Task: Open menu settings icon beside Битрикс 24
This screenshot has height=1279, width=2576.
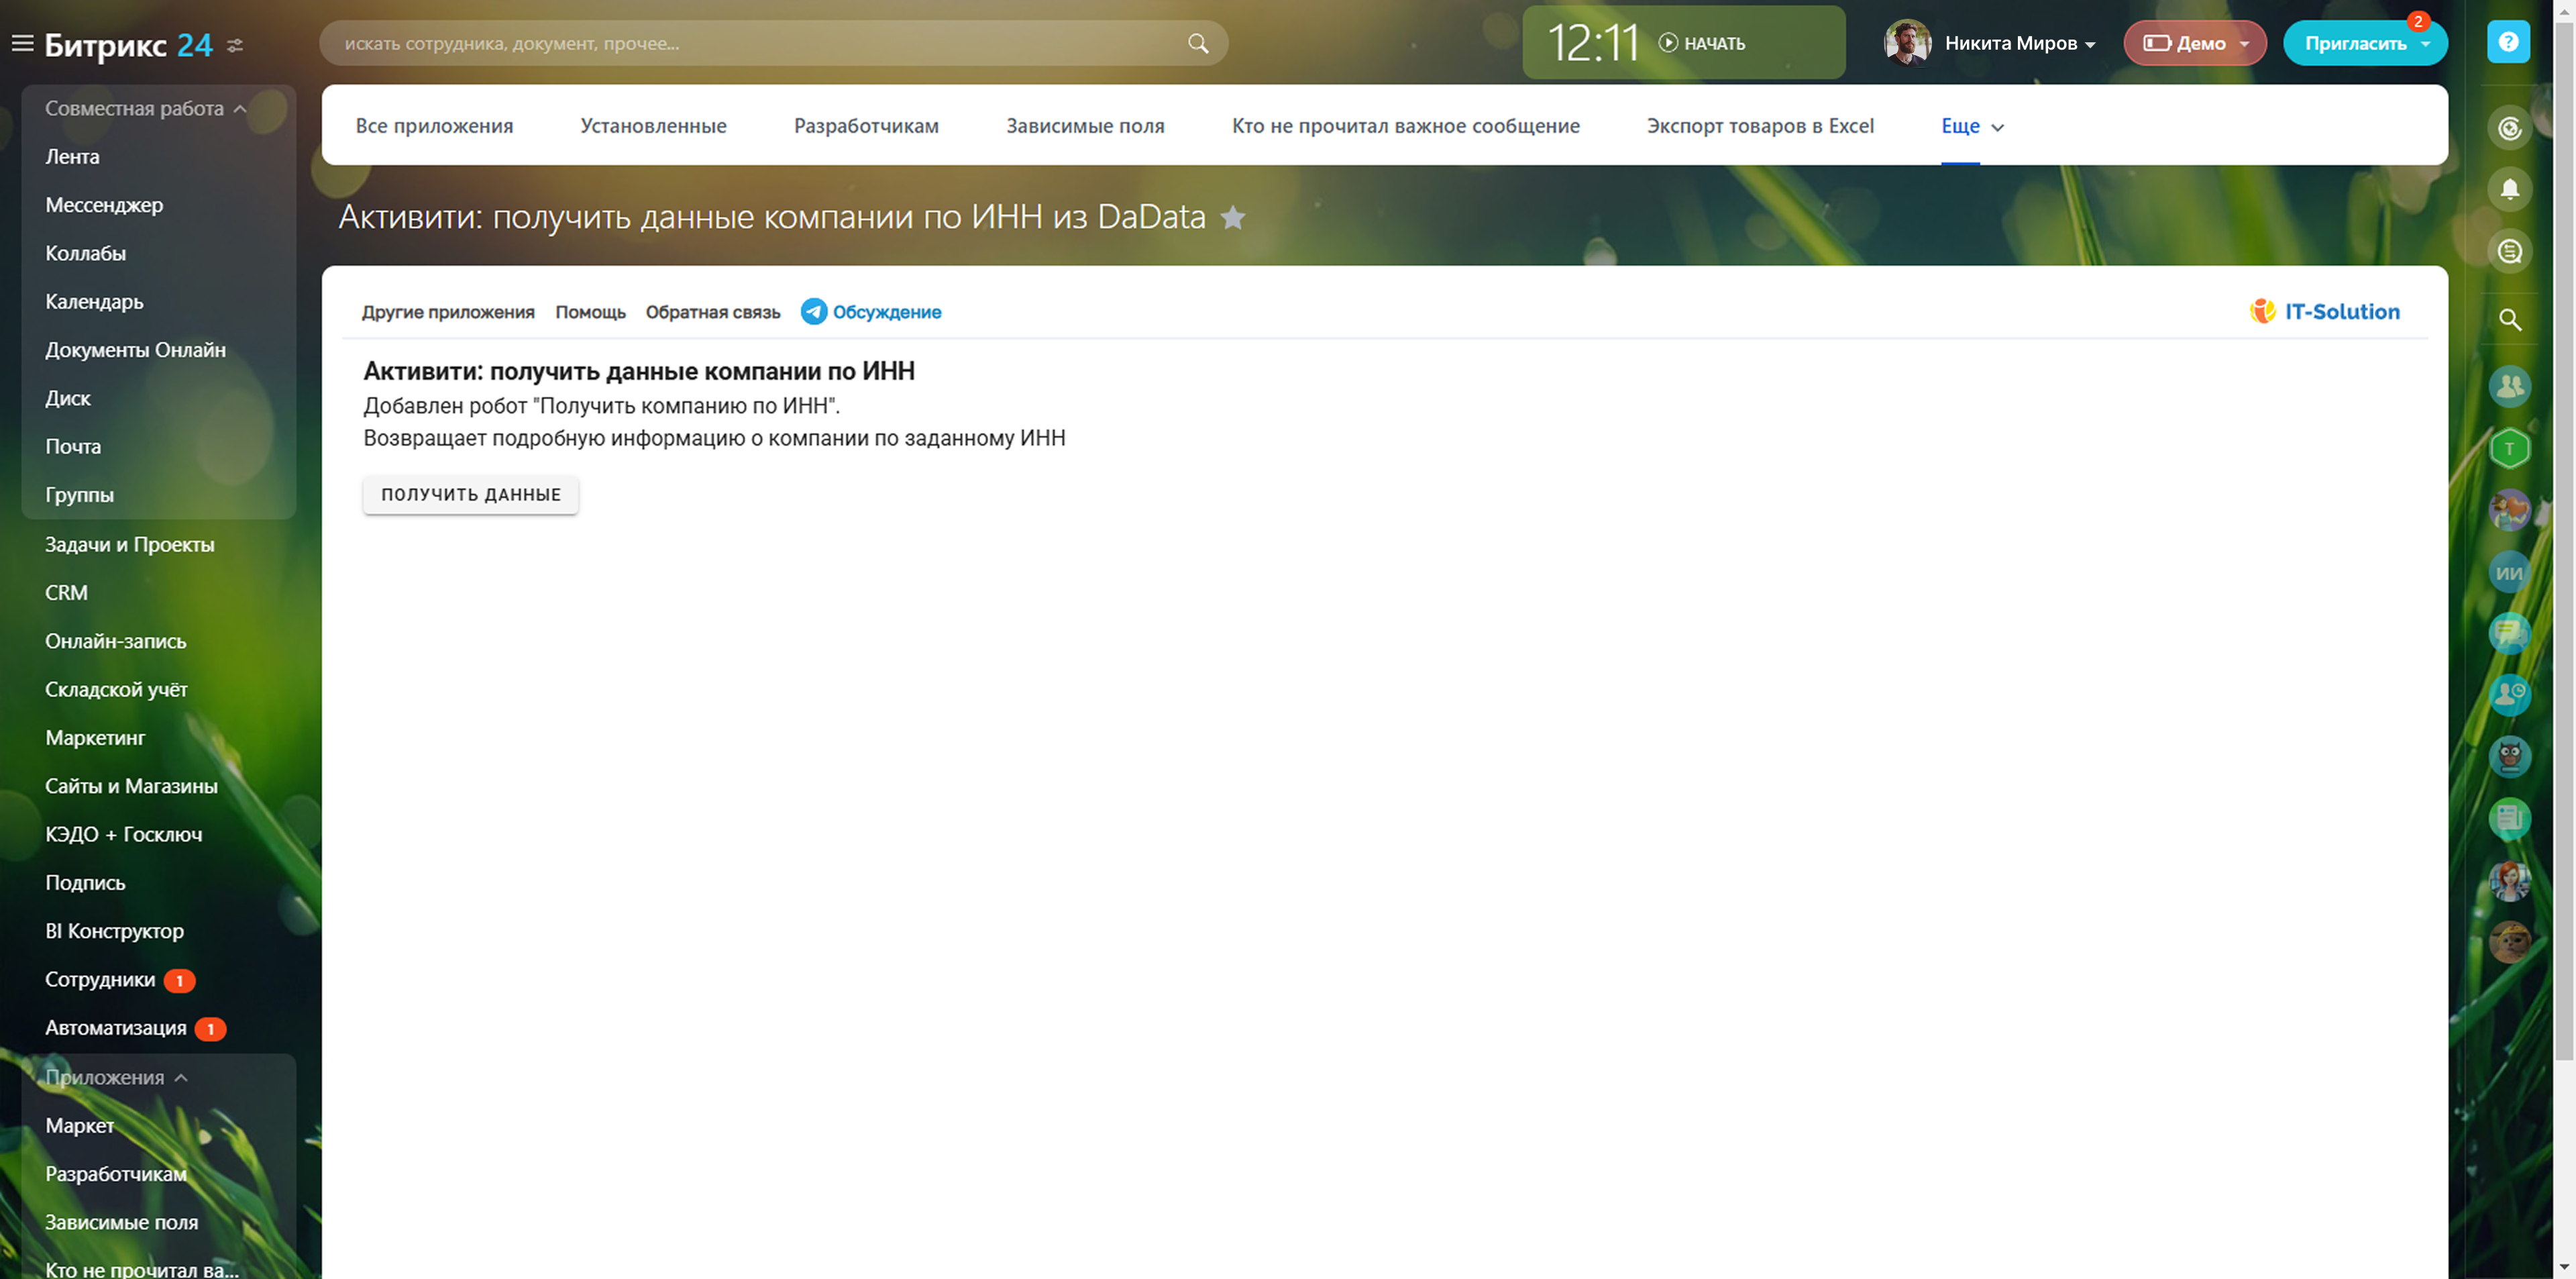Action: point(235,45)
